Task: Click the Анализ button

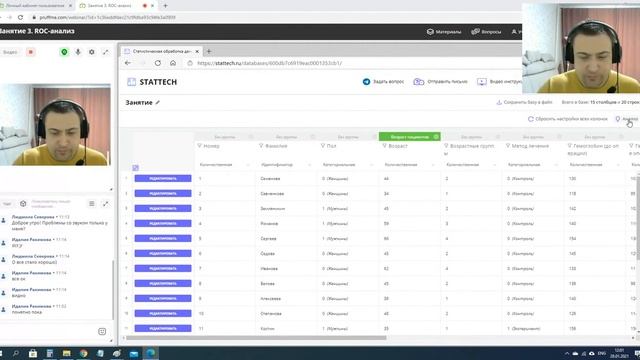Action: (x=627, y=119)
